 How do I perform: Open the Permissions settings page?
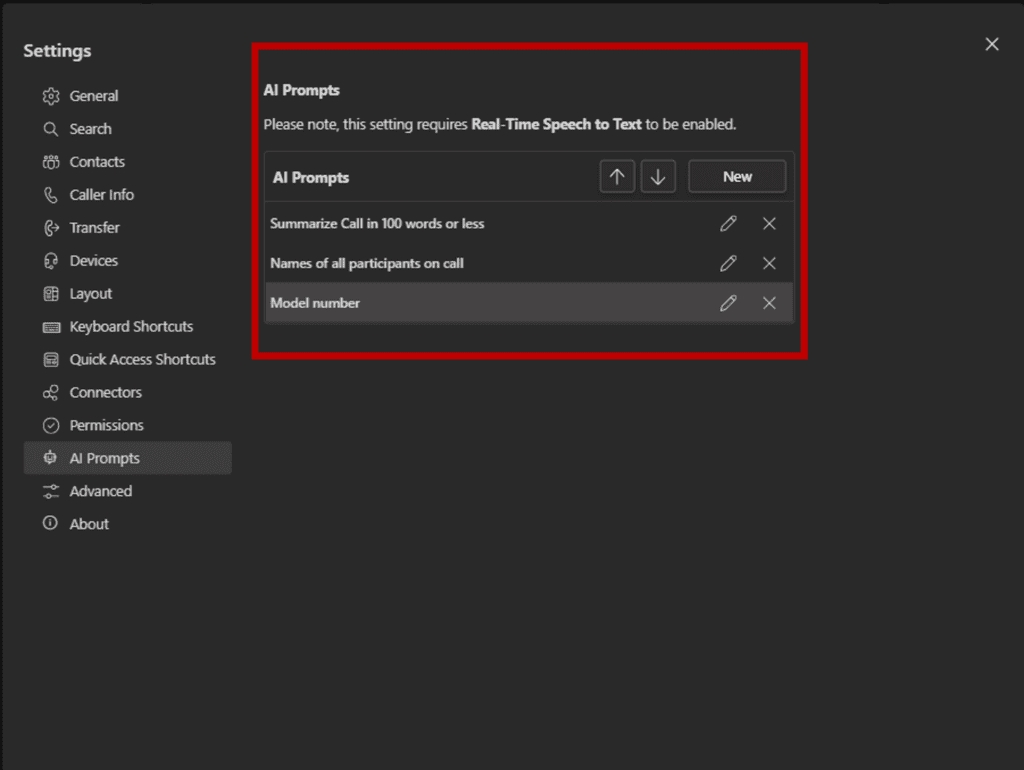tap(106, 425)
